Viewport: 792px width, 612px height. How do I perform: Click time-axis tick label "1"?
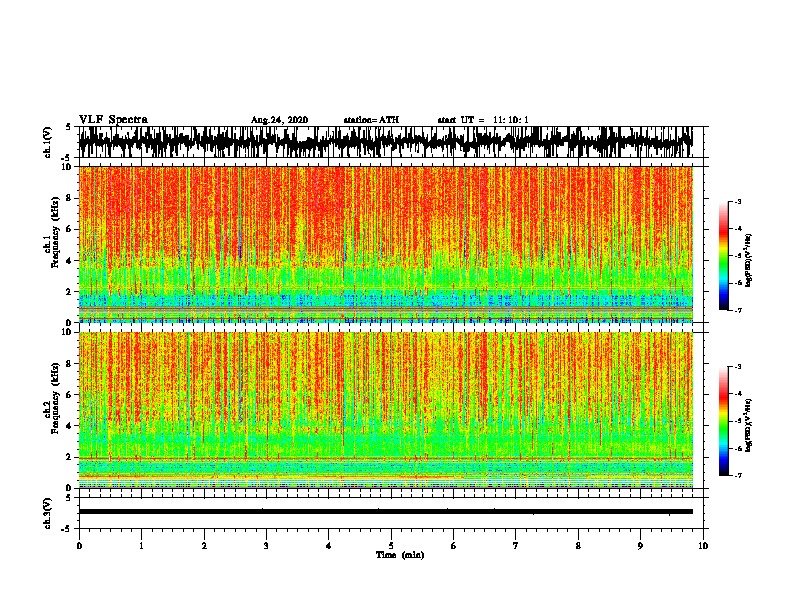[x=141, y=546]
